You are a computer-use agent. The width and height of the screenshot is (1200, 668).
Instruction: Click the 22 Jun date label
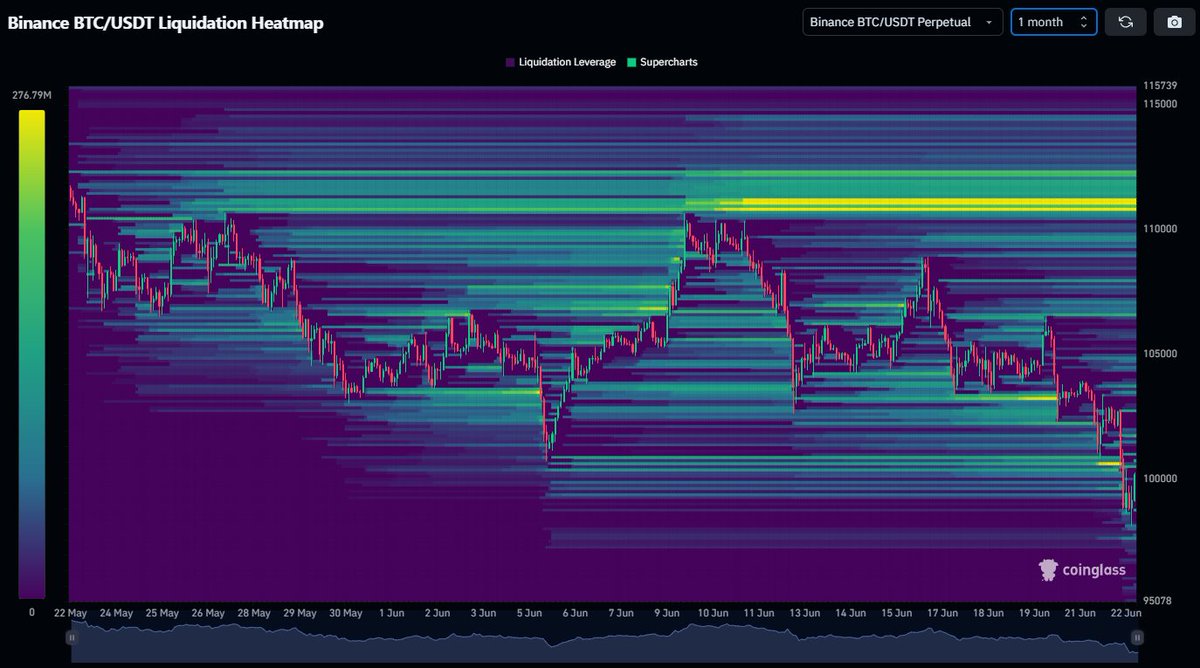tap(1127, 613)
